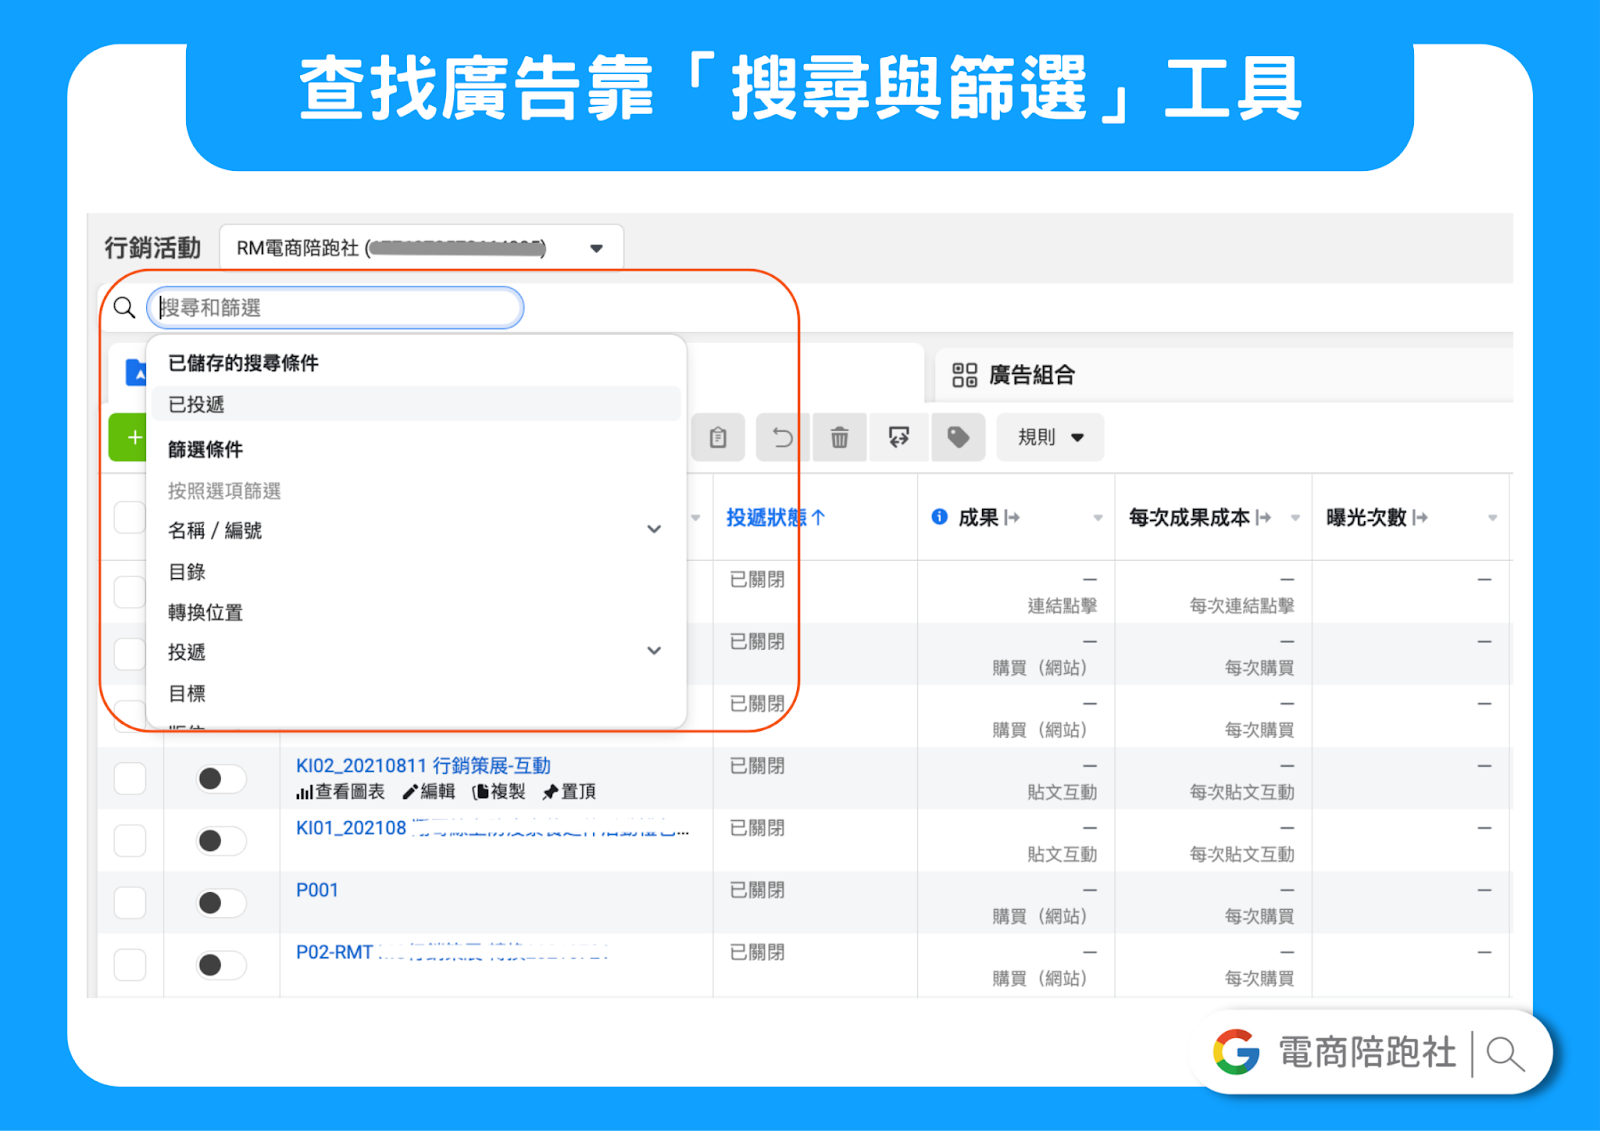The height and width of the screenshot is (1131, 1600).
Task: Expand the 投遞 filter option
Action: 417,652
